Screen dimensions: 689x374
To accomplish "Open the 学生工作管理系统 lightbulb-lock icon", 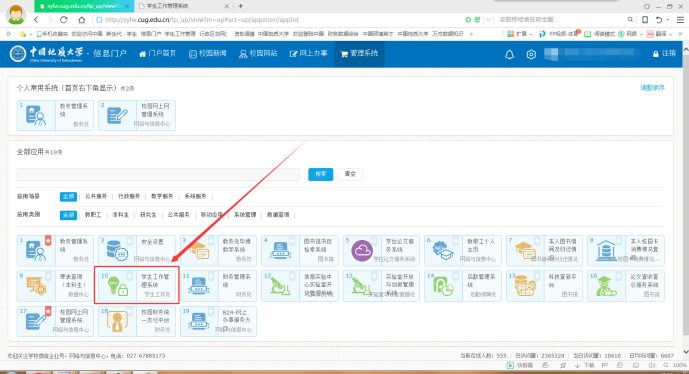I will point(117,286).
